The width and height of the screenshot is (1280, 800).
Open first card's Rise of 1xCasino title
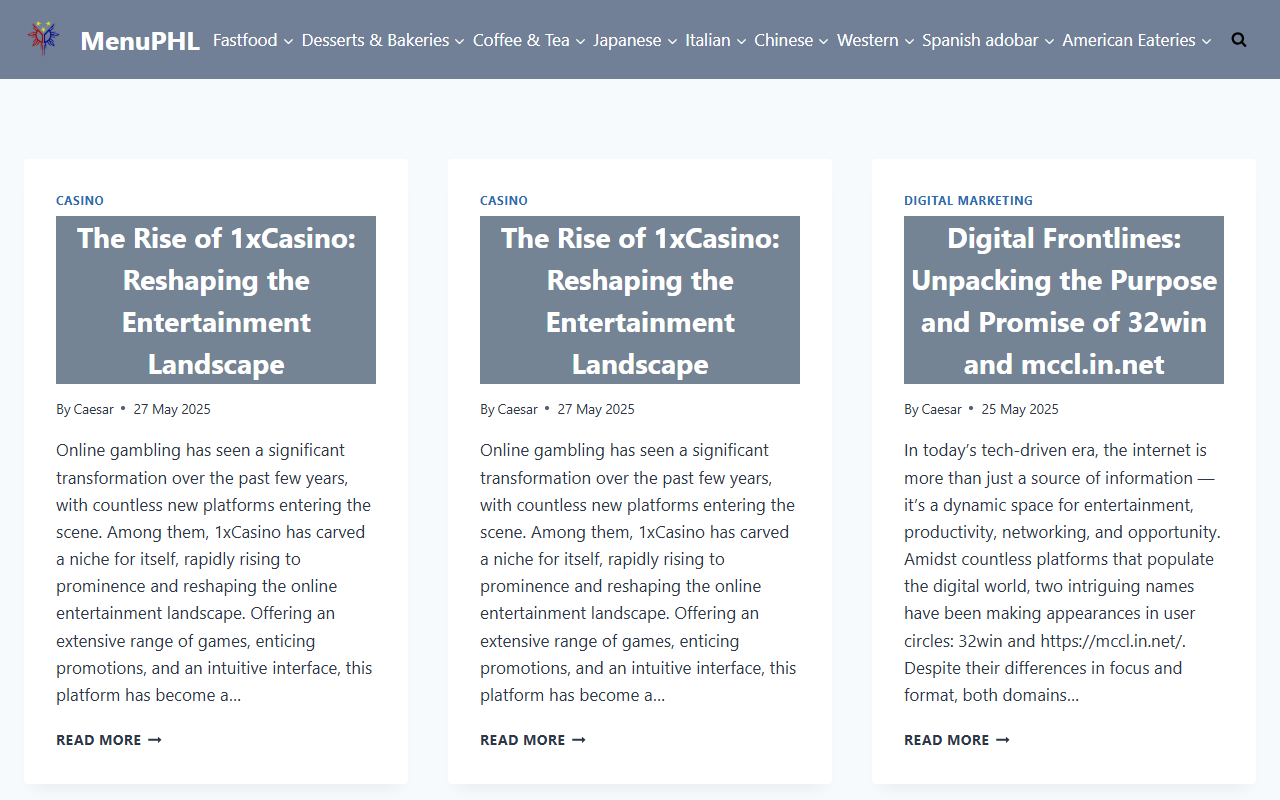tap(216, 300)
